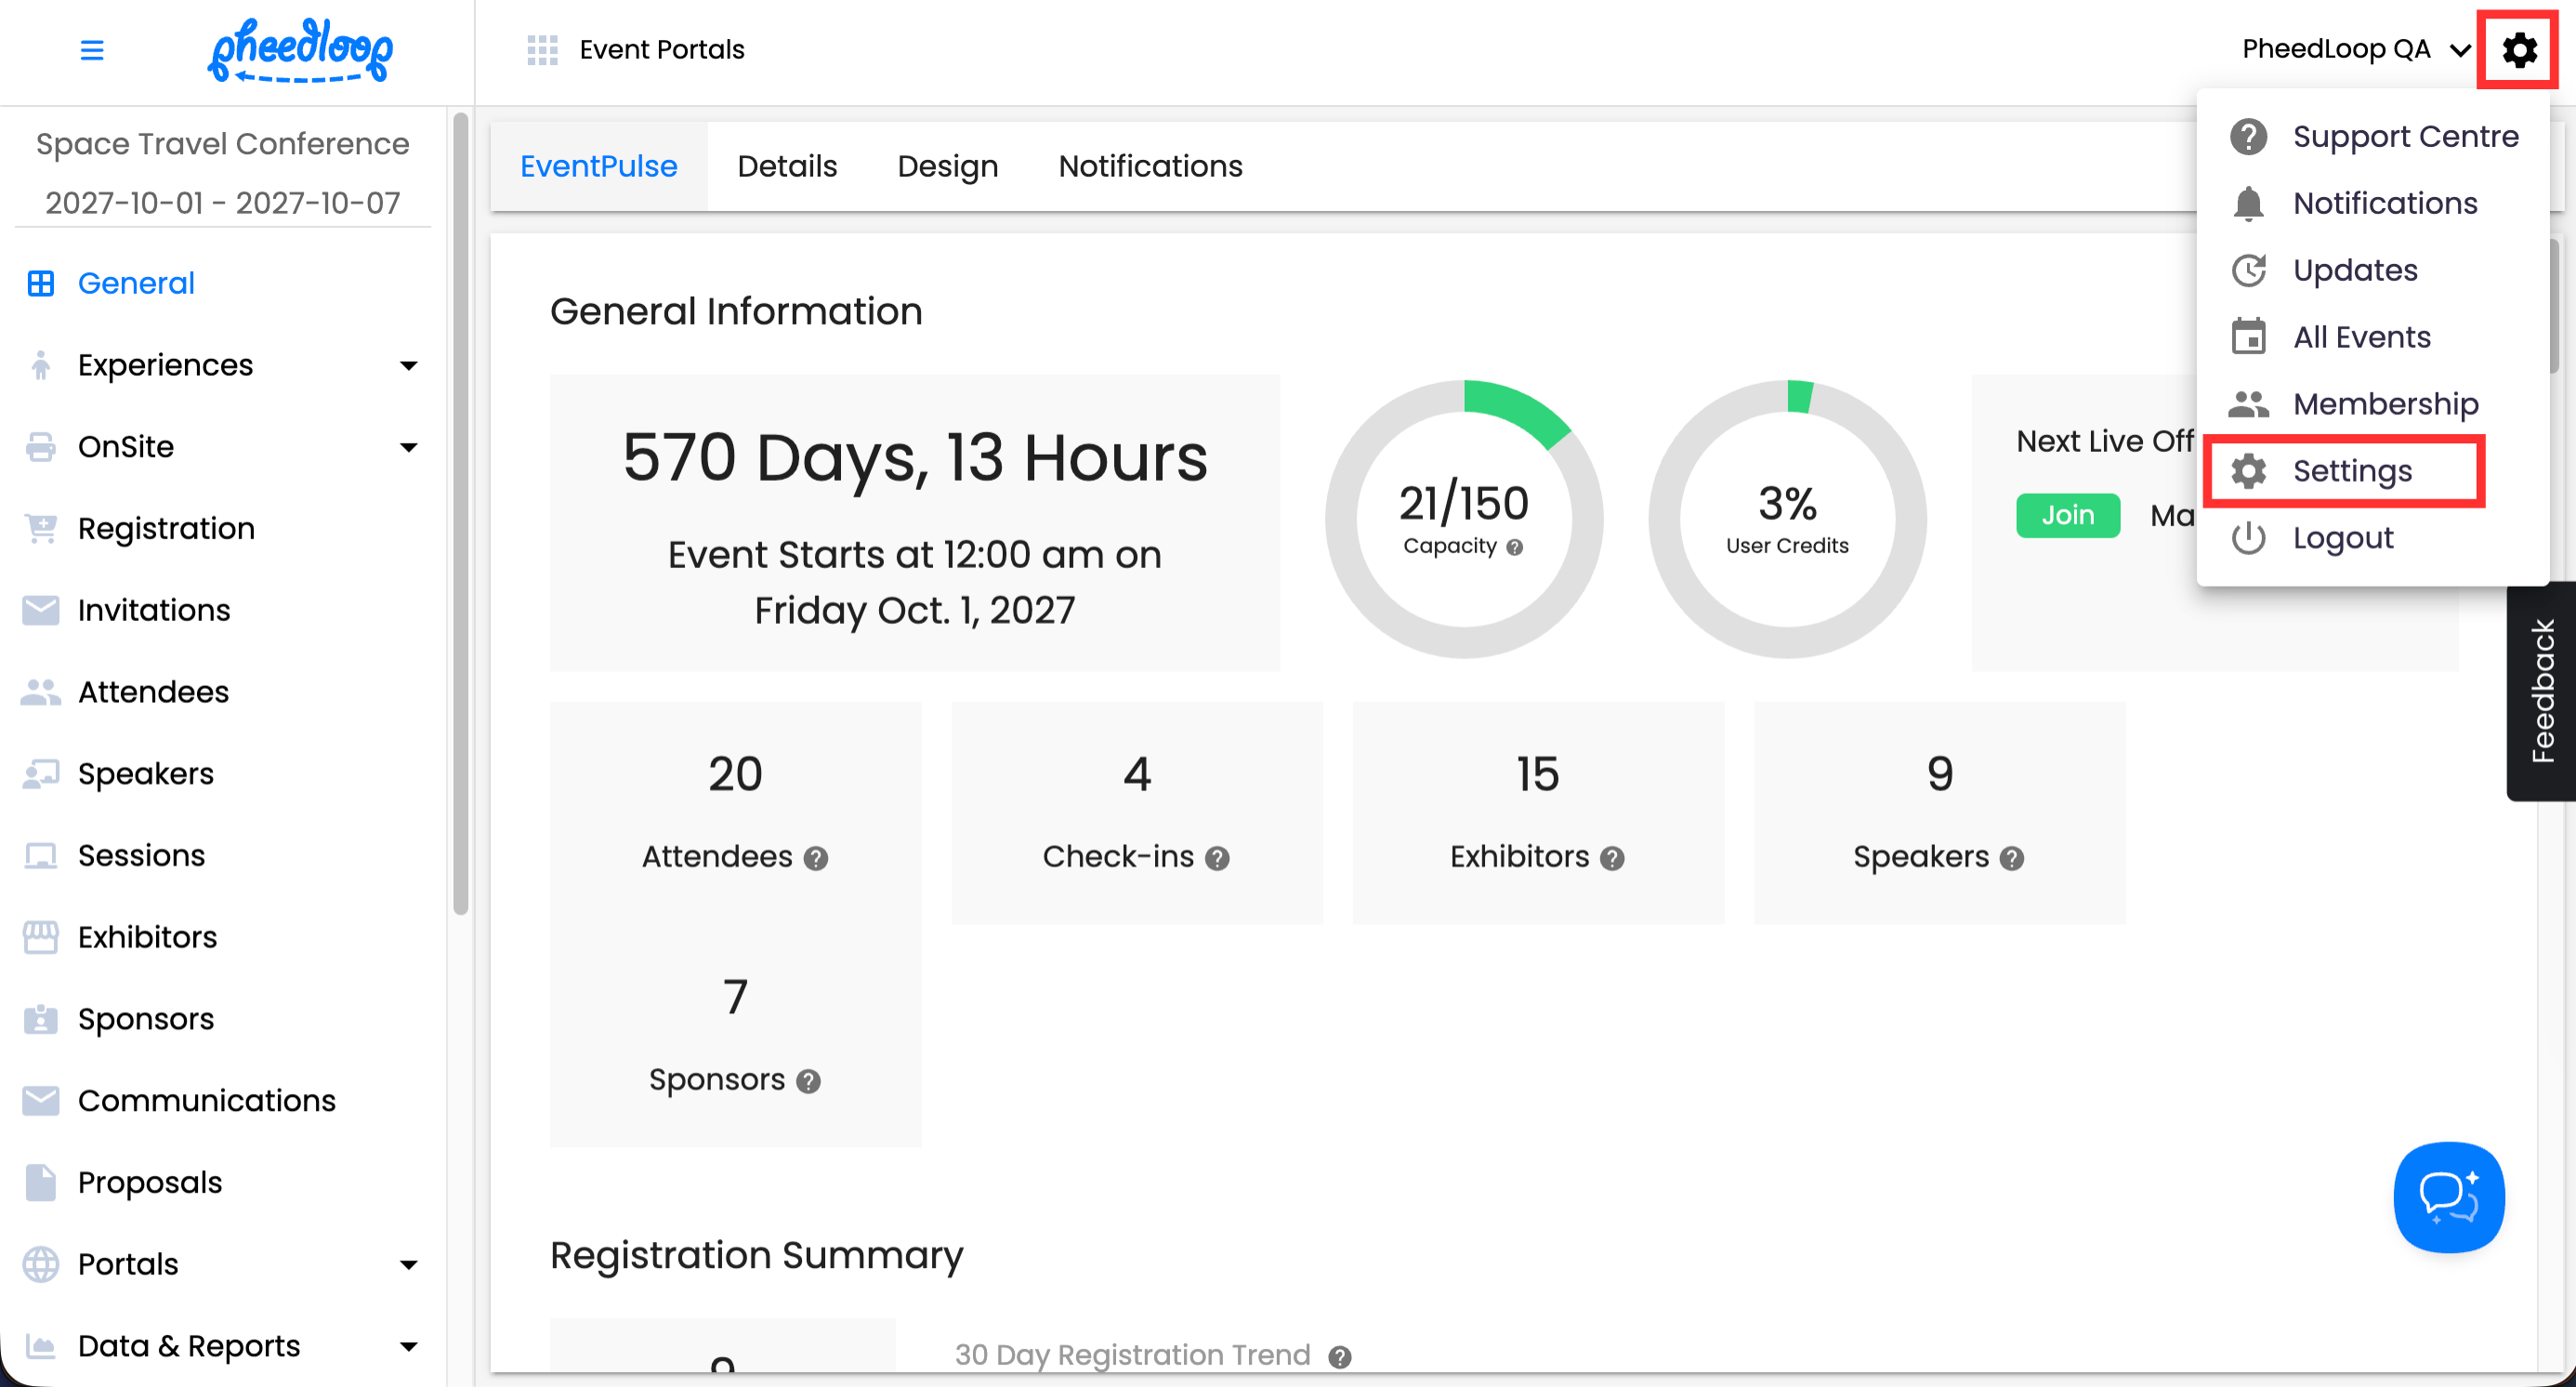This screenshot has height=1387, width=2576.
Task: Open the Feedback side tab
Action: click(x=2541, y=690)
